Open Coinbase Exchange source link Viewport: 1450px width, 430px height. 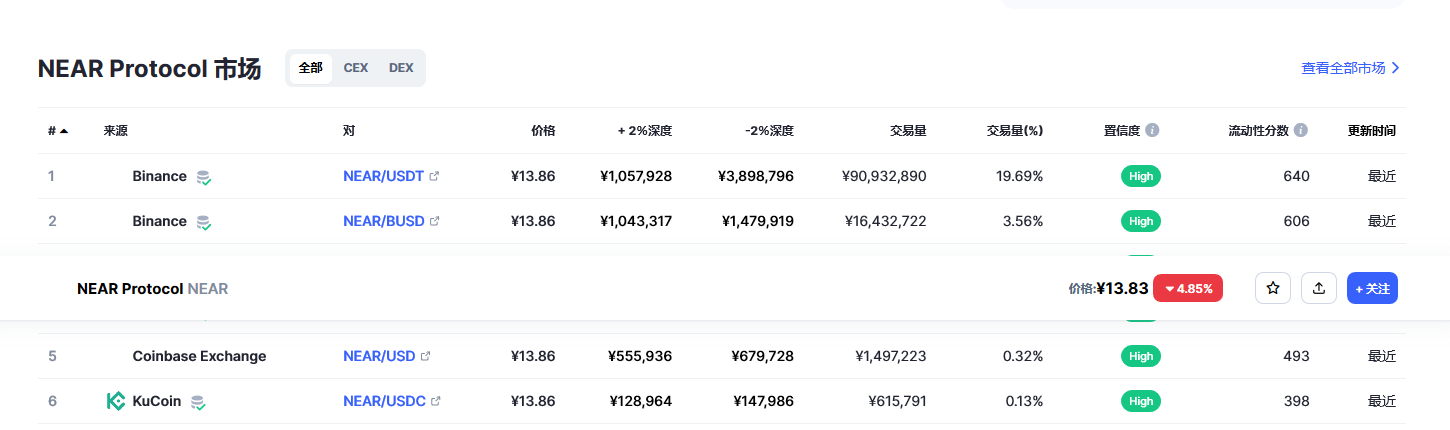click(x=199, y=356)
